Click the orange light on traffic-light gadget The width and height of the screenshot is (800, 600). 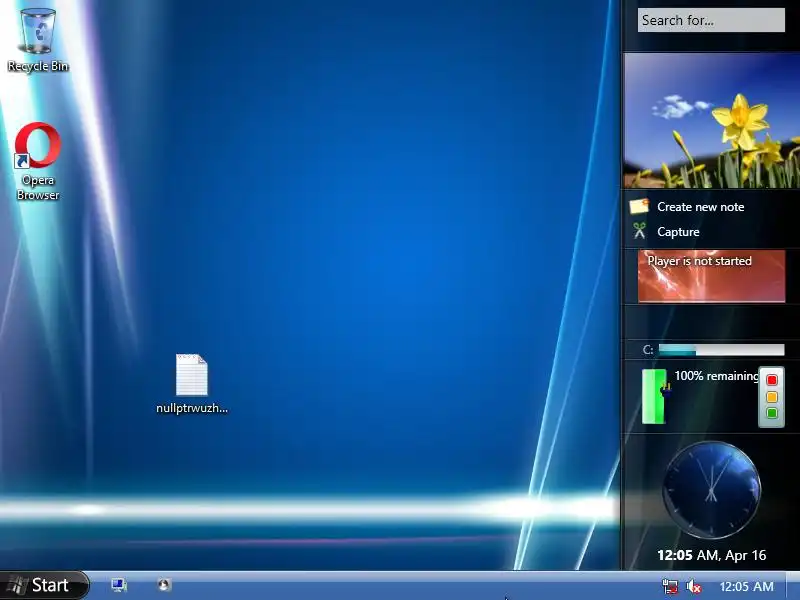click(x=772, y=396)
